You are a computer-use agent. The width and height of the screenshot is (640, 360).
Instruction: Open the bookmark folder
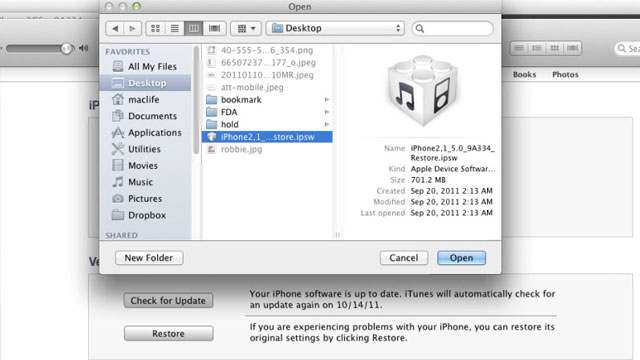click(267, 100)
